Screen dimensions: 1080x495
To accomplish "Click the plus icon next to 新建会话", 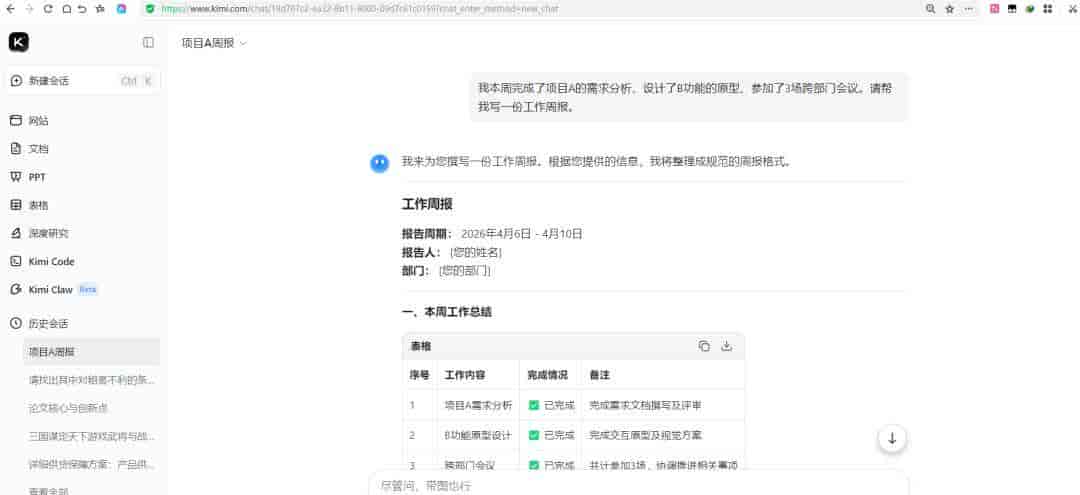I will (16, 81).
